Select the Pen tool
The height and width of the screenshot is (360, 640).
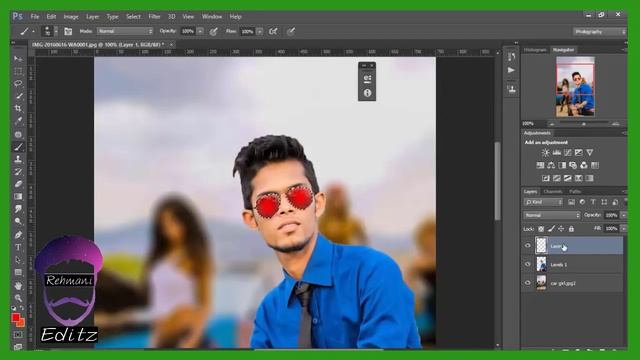tap(18, 235)
